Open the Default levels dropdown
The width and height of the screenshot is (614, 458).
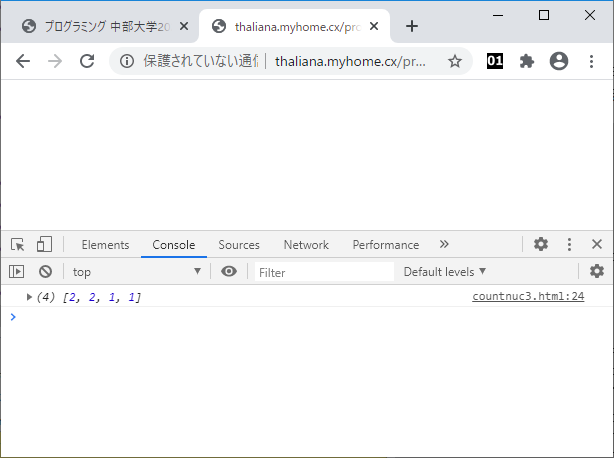[445, 271]
